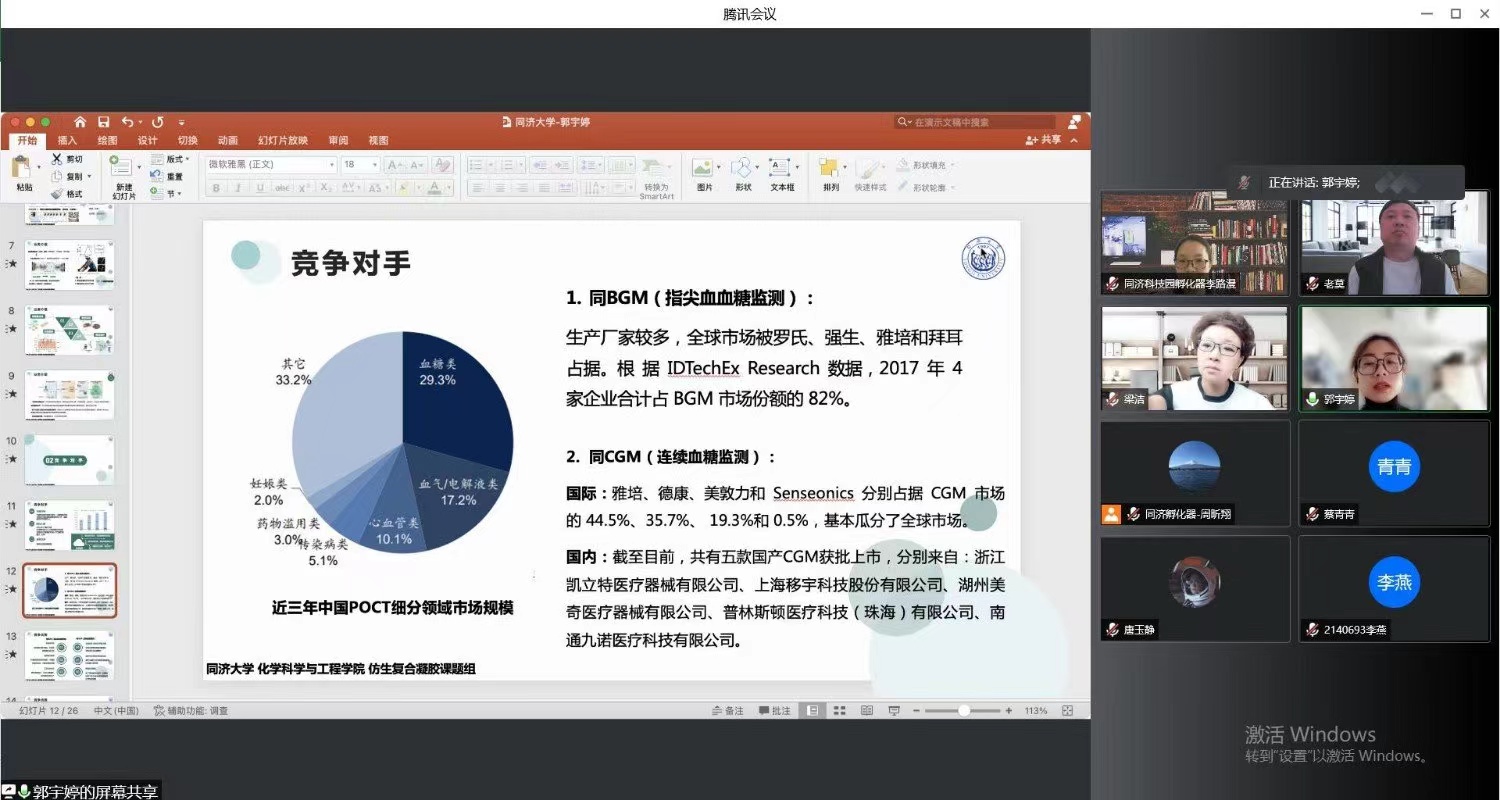Toggle the comments pane (批注)
The height and width of the screenshot is (800, 1500).
[x=774, y=711]
